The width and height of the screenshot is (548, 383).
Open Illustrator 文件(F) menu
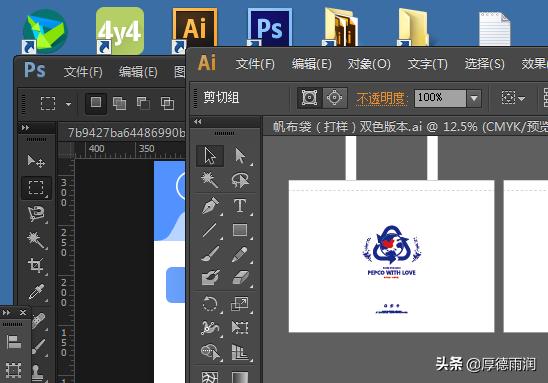point(255,64)
